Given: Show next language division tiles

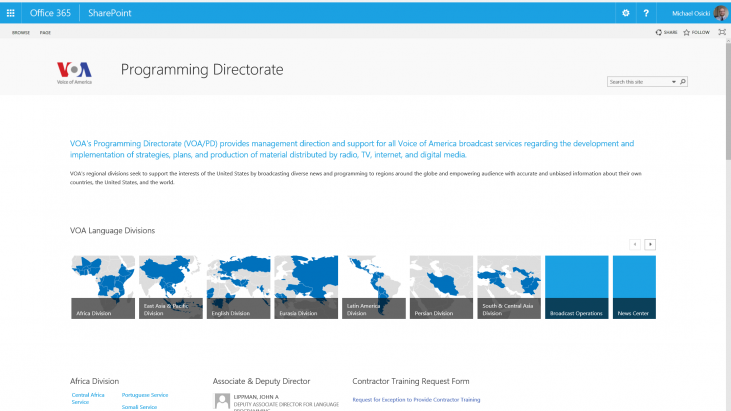Looking at the screenshot, I should point(650,244).
